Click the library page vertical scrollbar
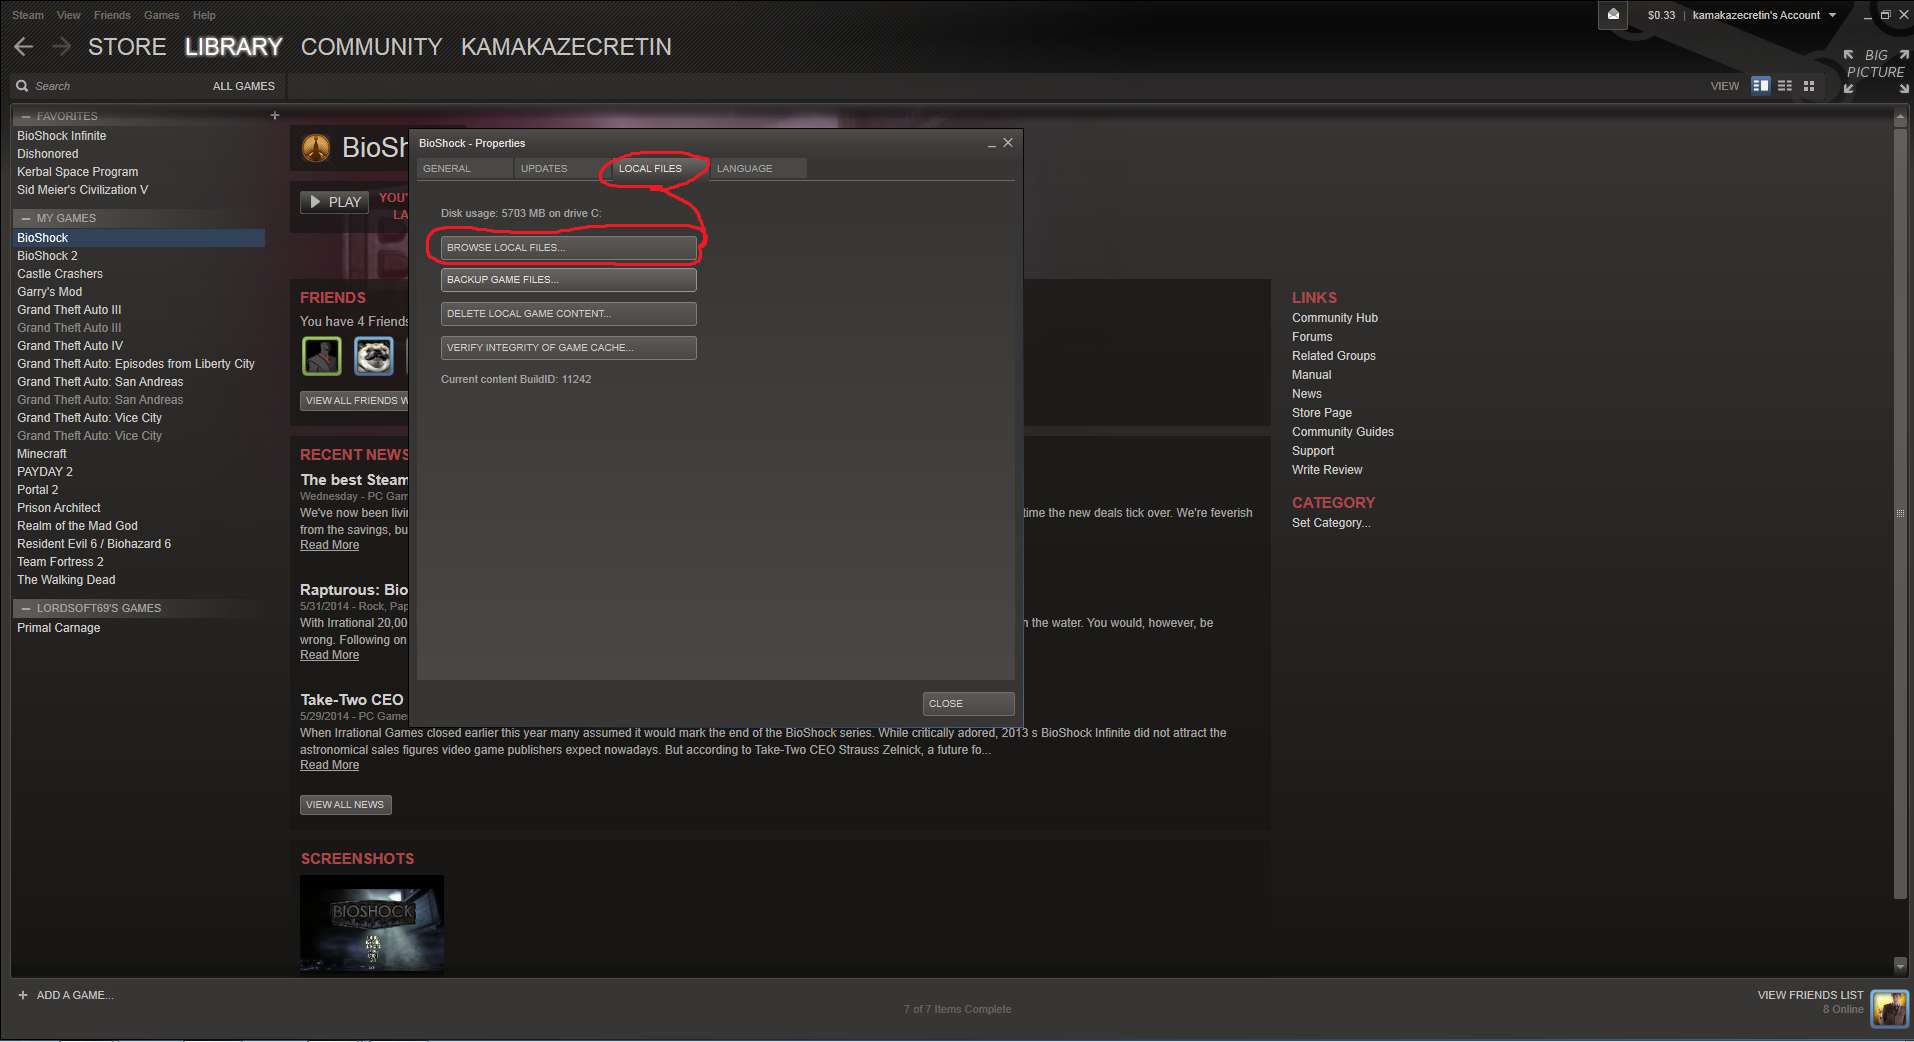The image size is (1914, 1042). (x=1900, y=512)
